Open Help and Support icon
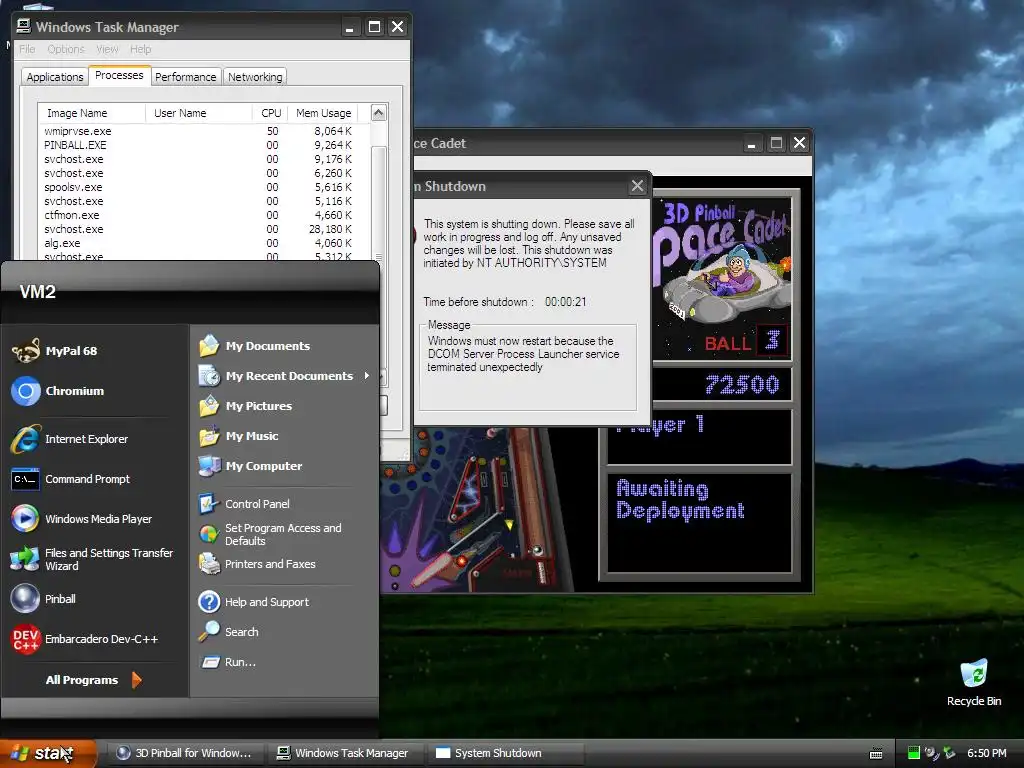1024x768 pixels. [209, 601]
